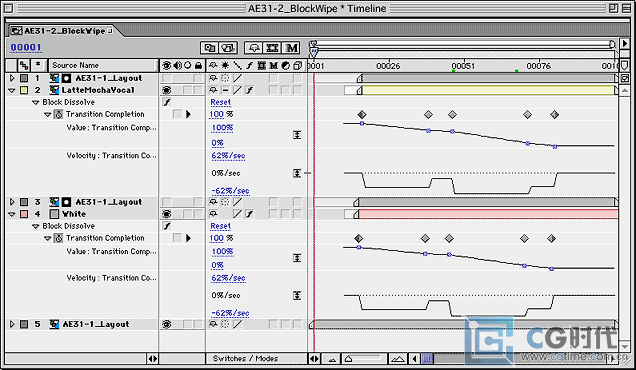Click velocity graph resize icon for White layer

click(x=297, y=295)
